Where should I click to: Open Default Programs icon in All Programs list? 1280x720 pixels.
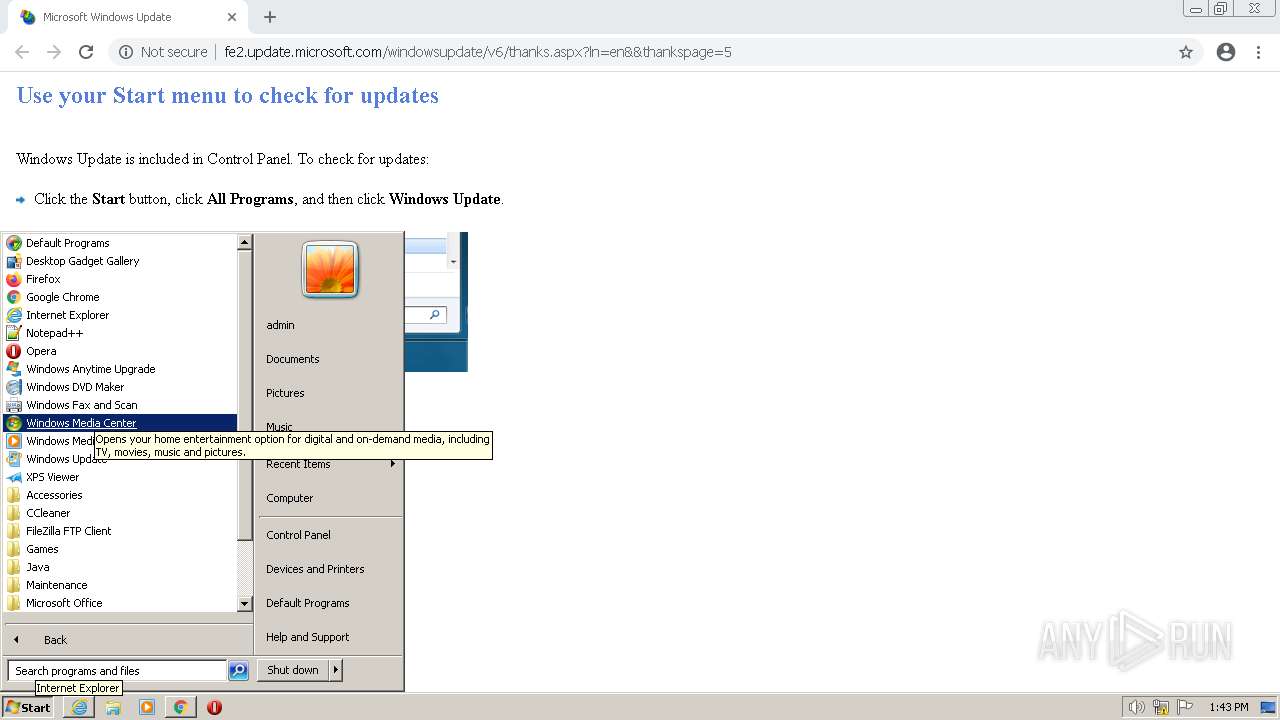[x=14, y=243]
